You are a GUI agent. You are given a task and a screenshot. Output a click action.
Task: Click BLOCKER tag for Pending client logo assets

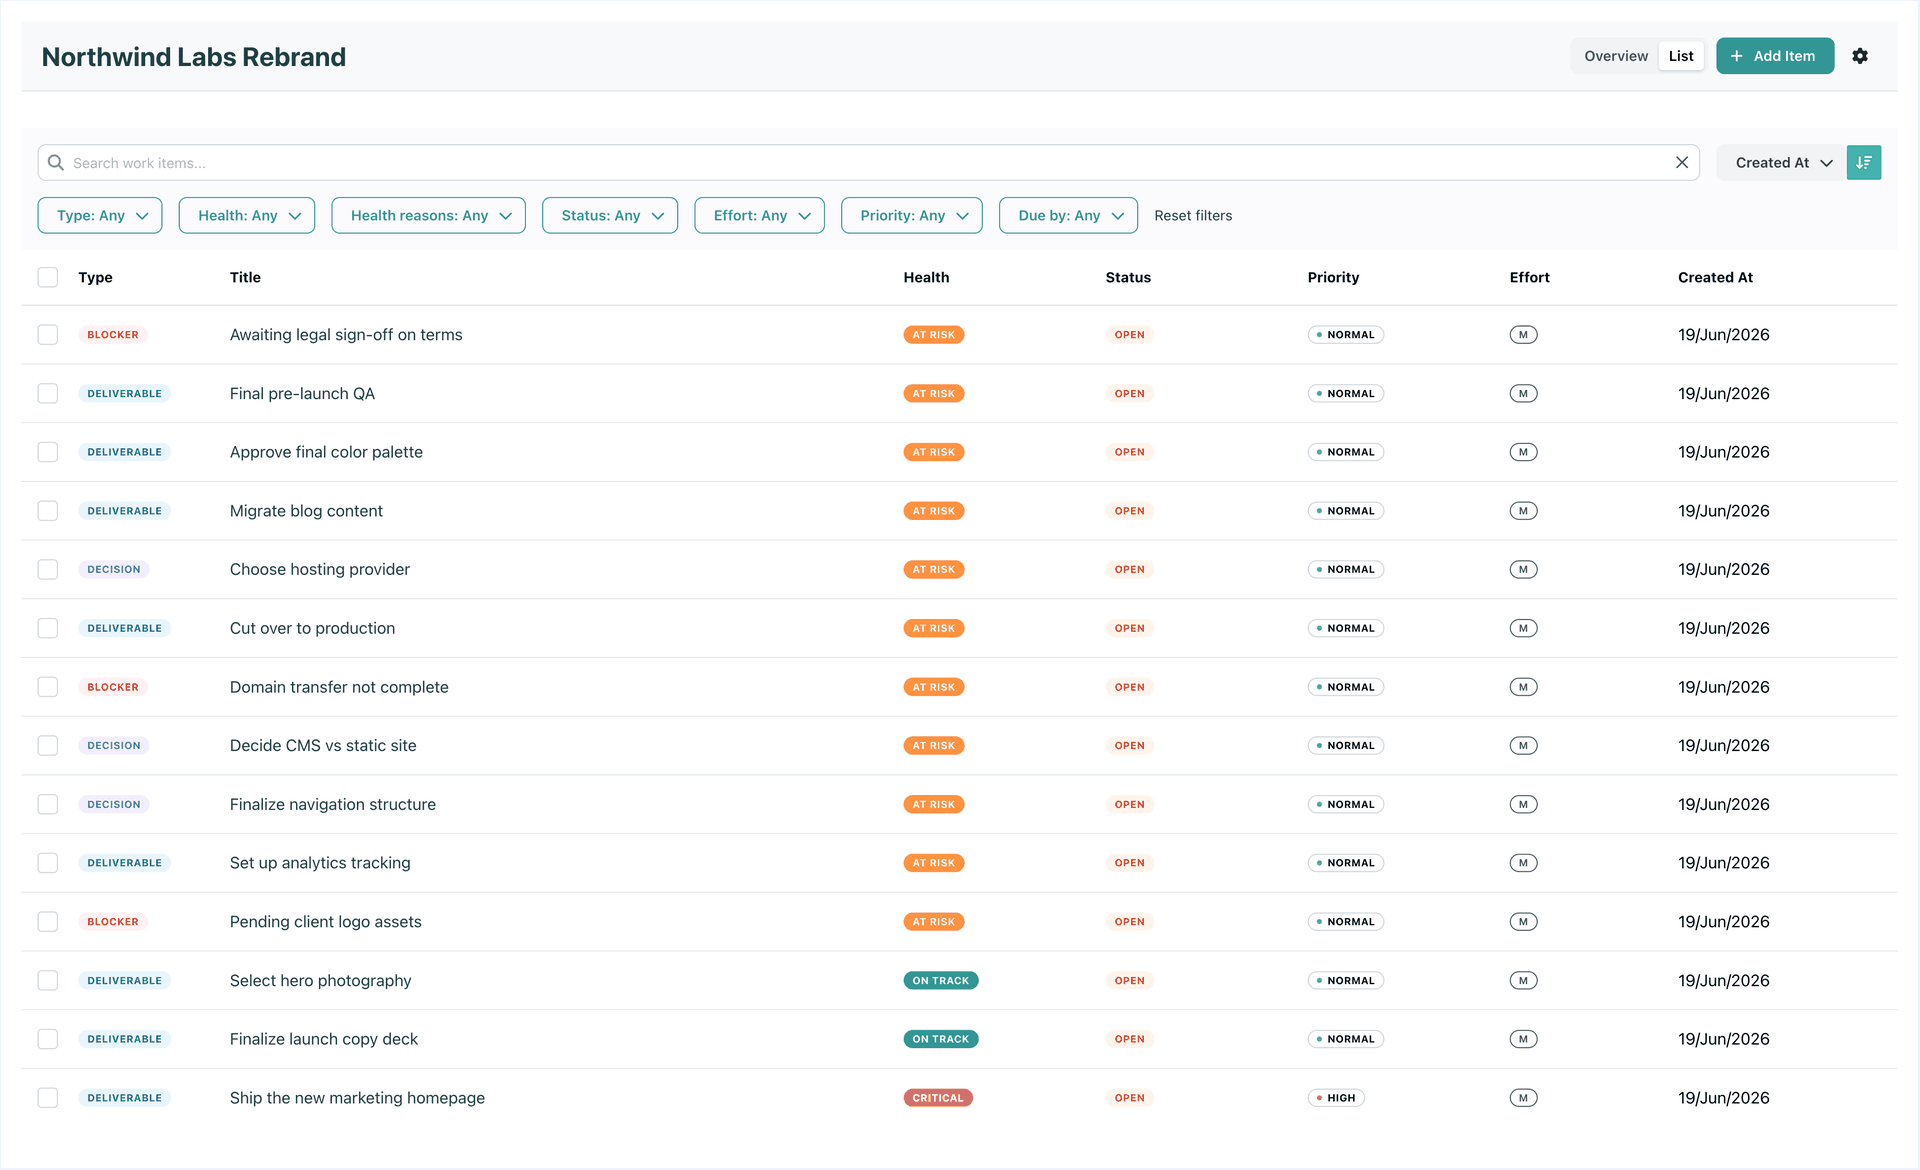click(113, 922)
